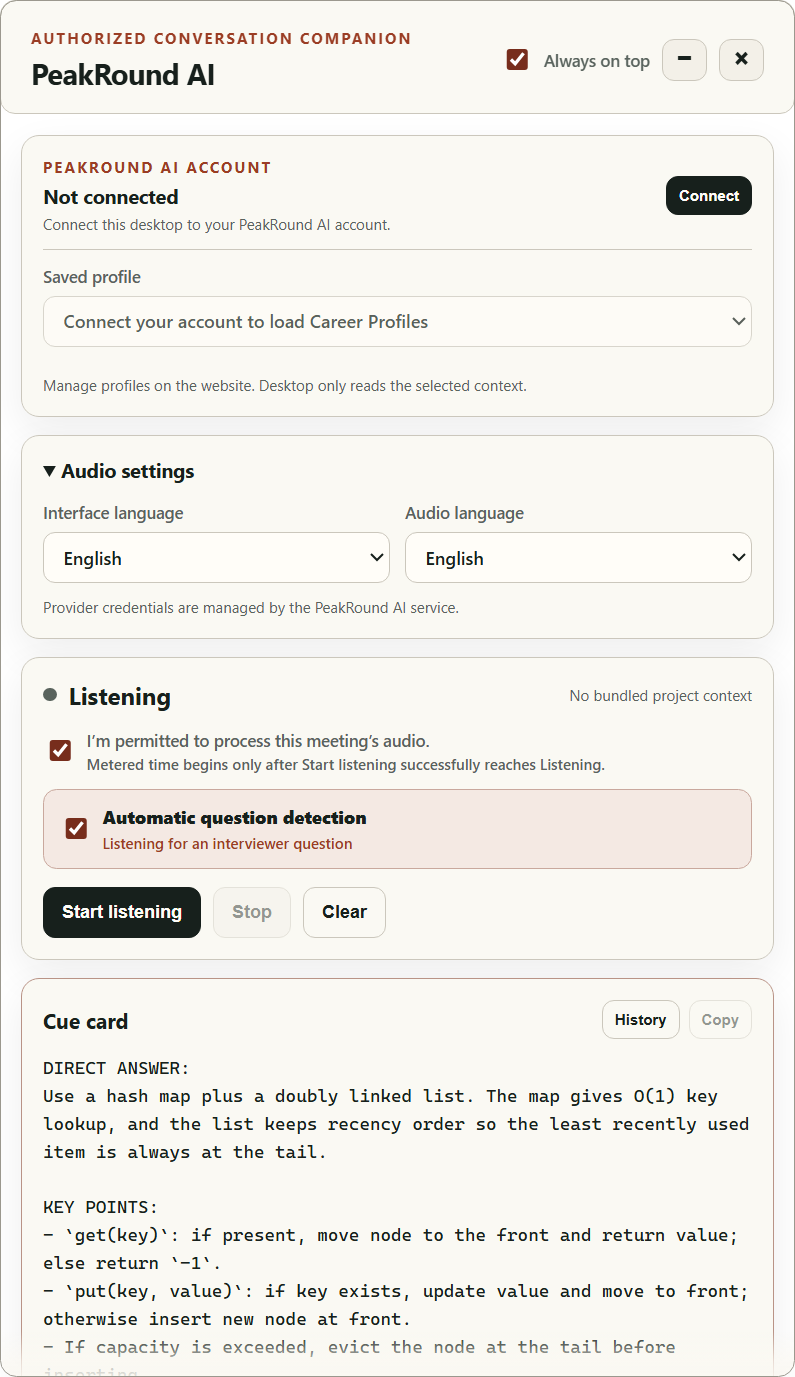Click the 'KEY POINTS:' line
This screenshot has width=795, height=1377.
pyautogui.click(x=101, y=1207)
